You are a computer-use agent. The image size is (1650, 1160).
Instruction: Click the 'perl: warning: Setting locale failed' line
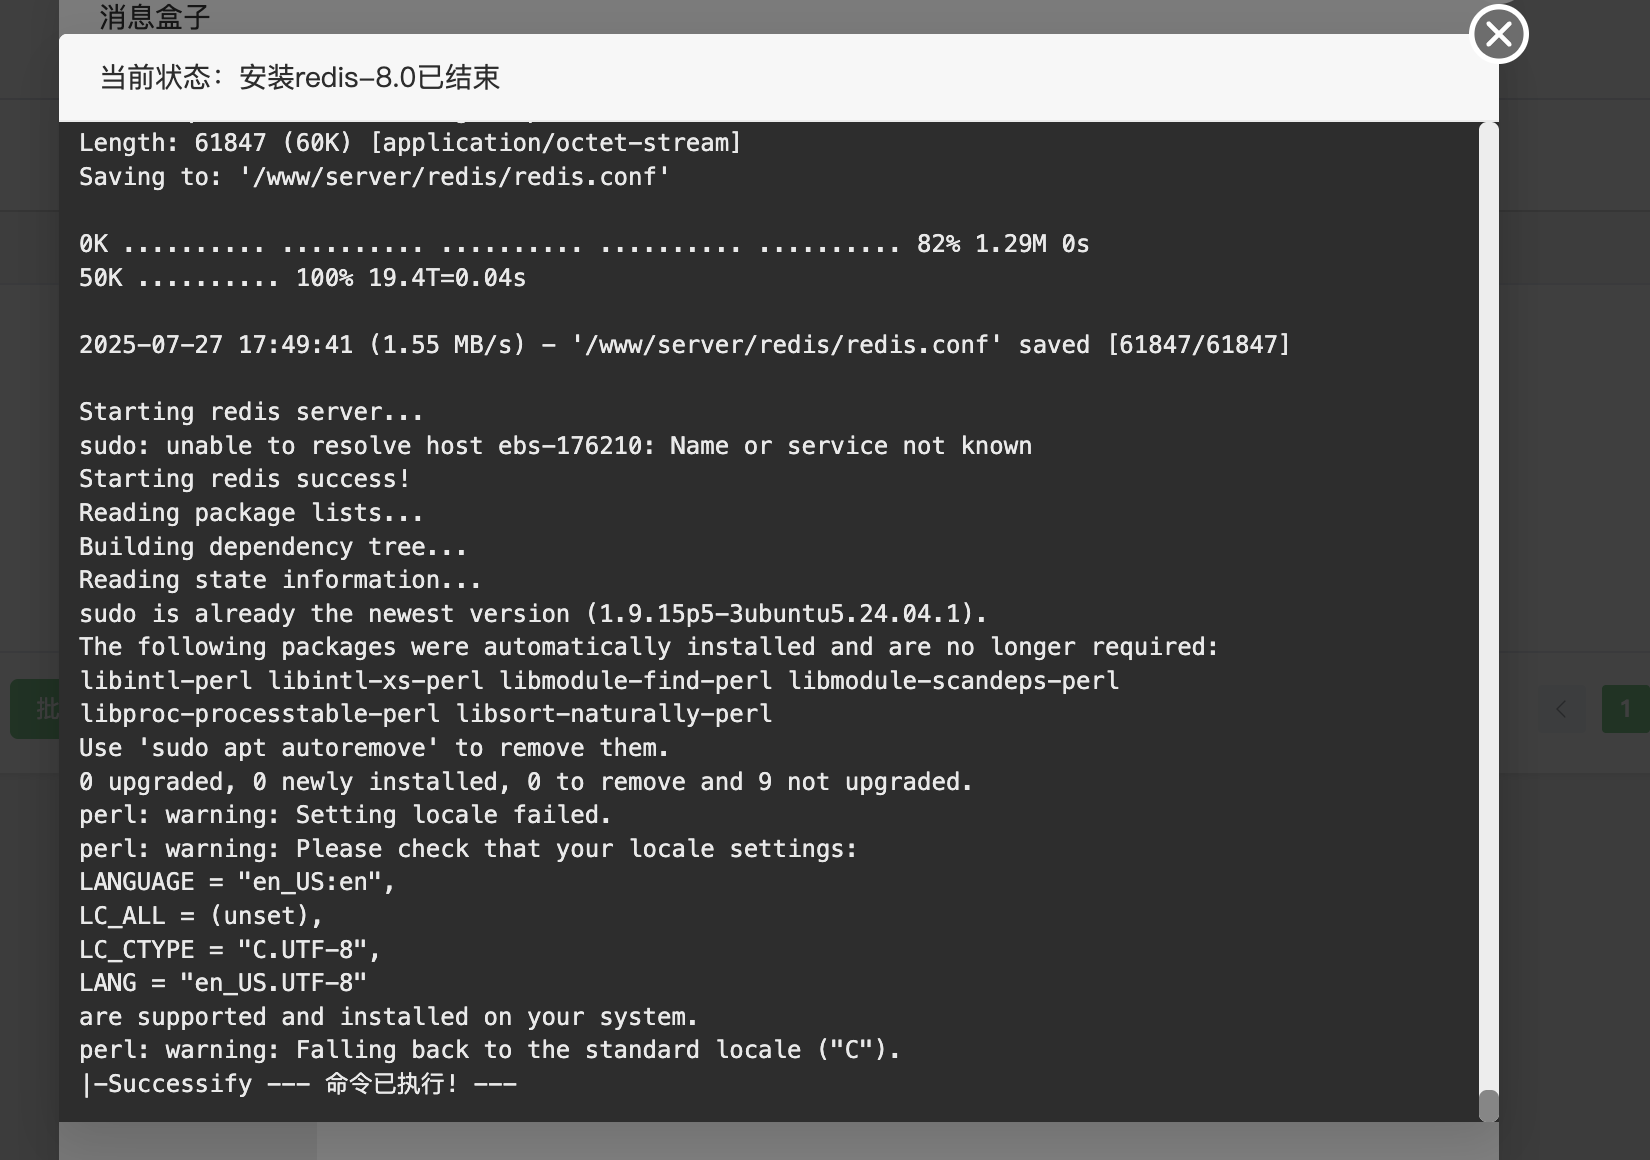point(345,815)
